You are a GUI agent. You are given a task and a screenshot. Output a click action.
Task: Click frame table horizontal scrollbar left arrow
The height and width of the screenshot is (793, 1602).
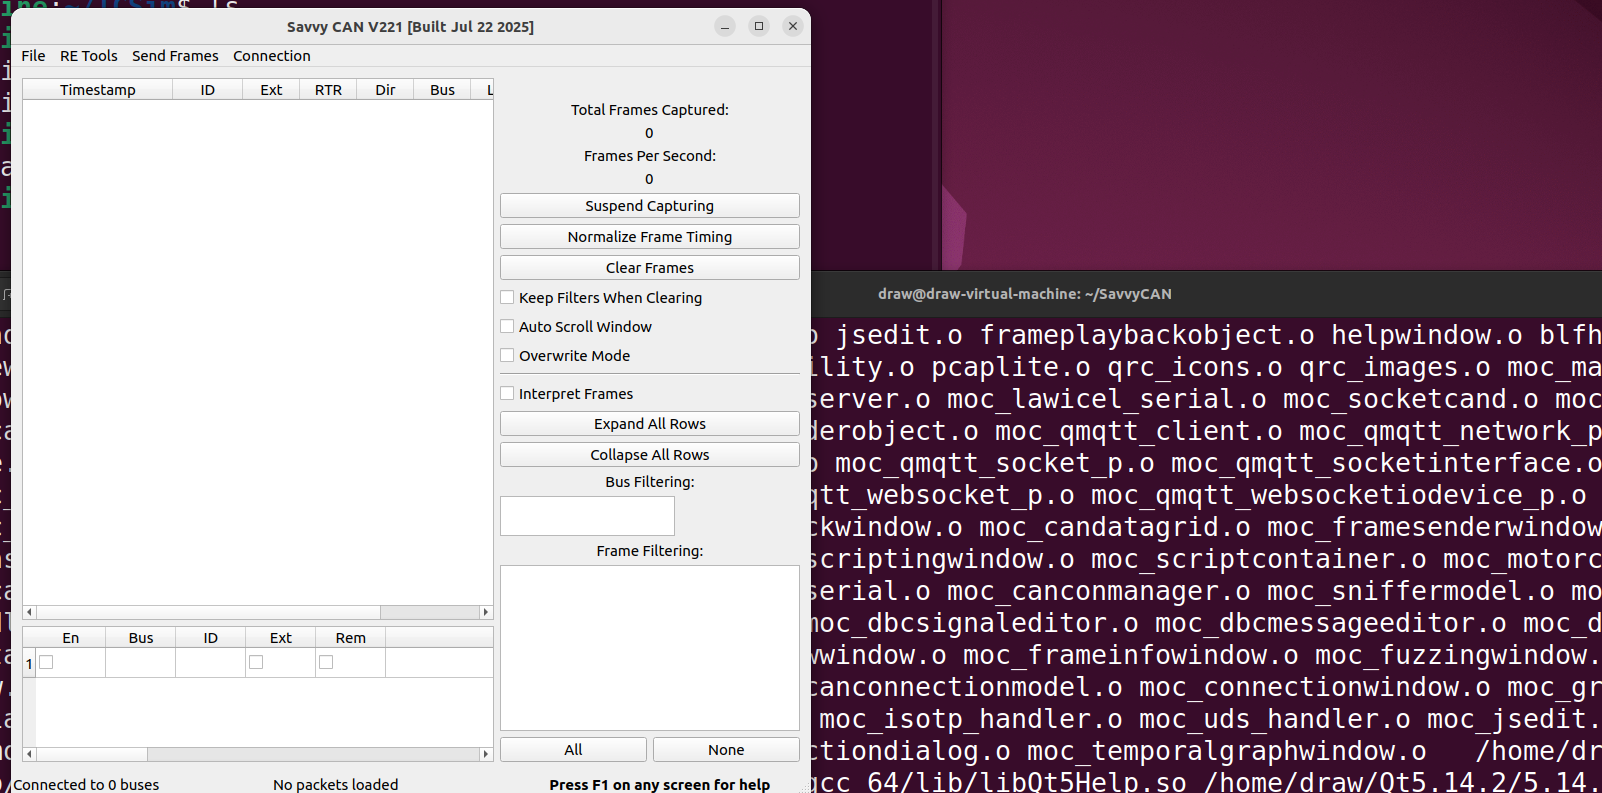[29, 612]
